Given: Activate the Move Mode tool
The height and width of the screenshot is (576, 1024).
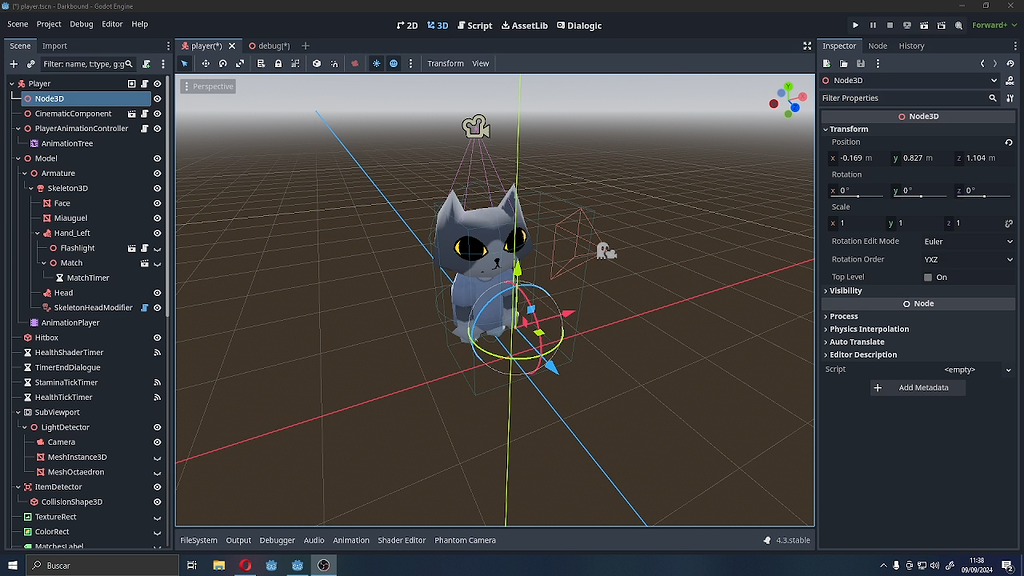Looking at the screenshot, I should (206, 63).
